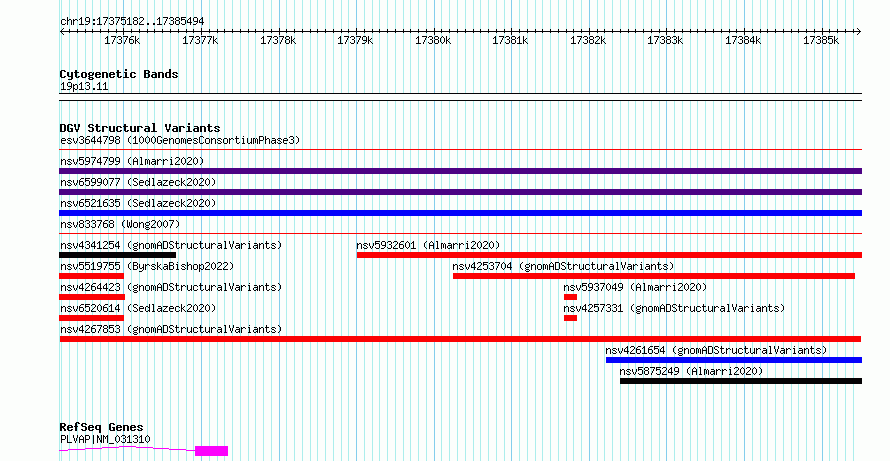Select the red nsv6520614 variant bar

(91, 318)
